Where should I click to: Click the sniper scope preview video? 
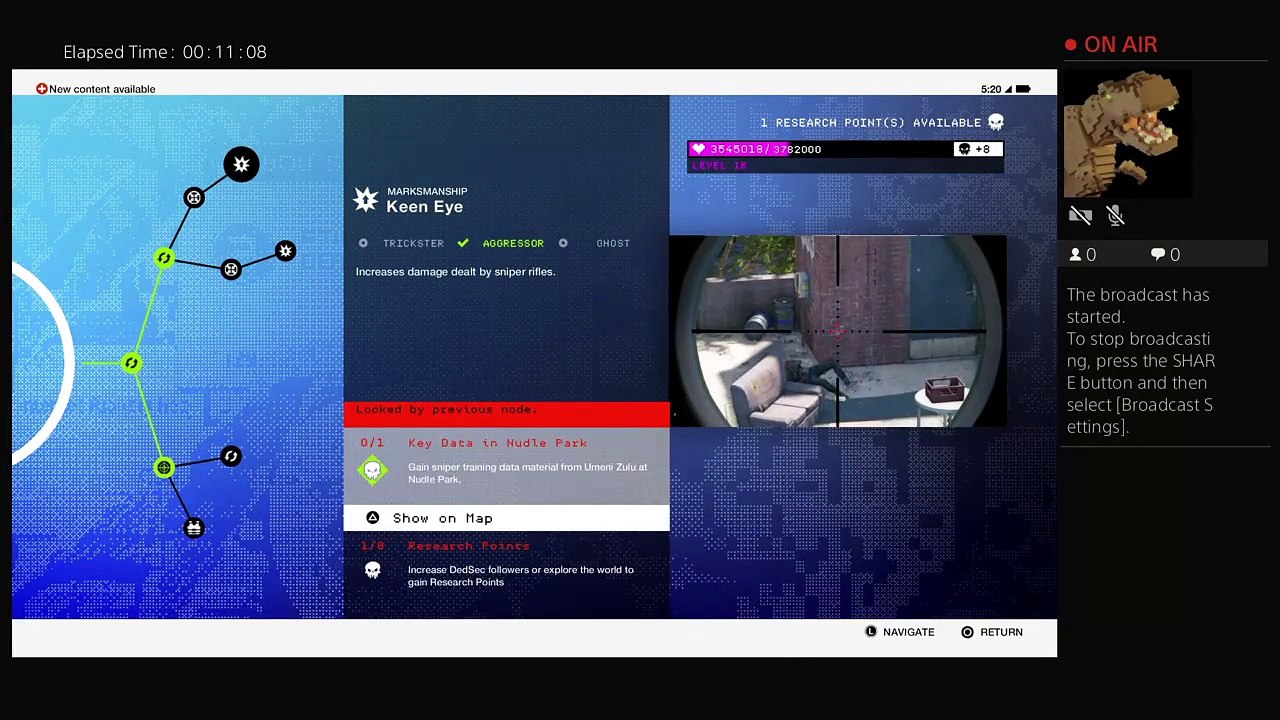[x=838, y=331]
